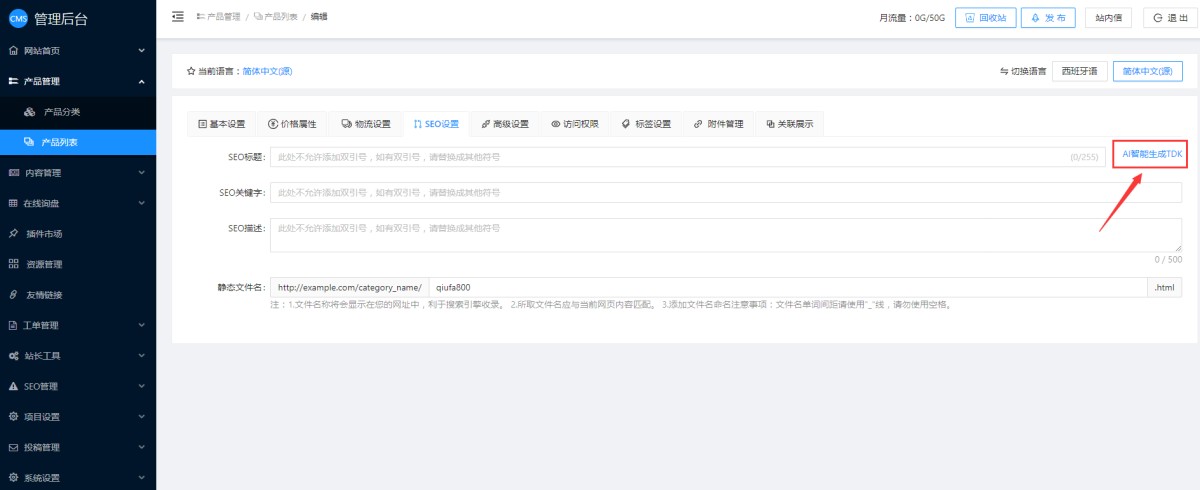Viewport: 1200px width, 490px height.
Task: Open the 价格属性 tab
Action: (292, 124)
